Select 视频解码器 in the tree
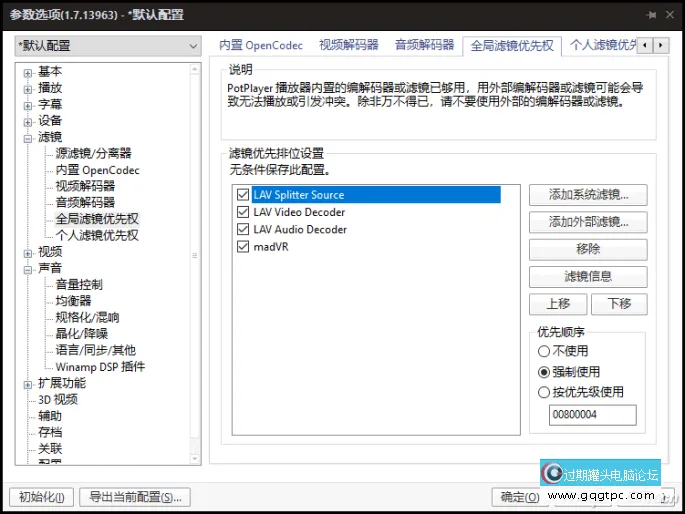 point(85,186)
